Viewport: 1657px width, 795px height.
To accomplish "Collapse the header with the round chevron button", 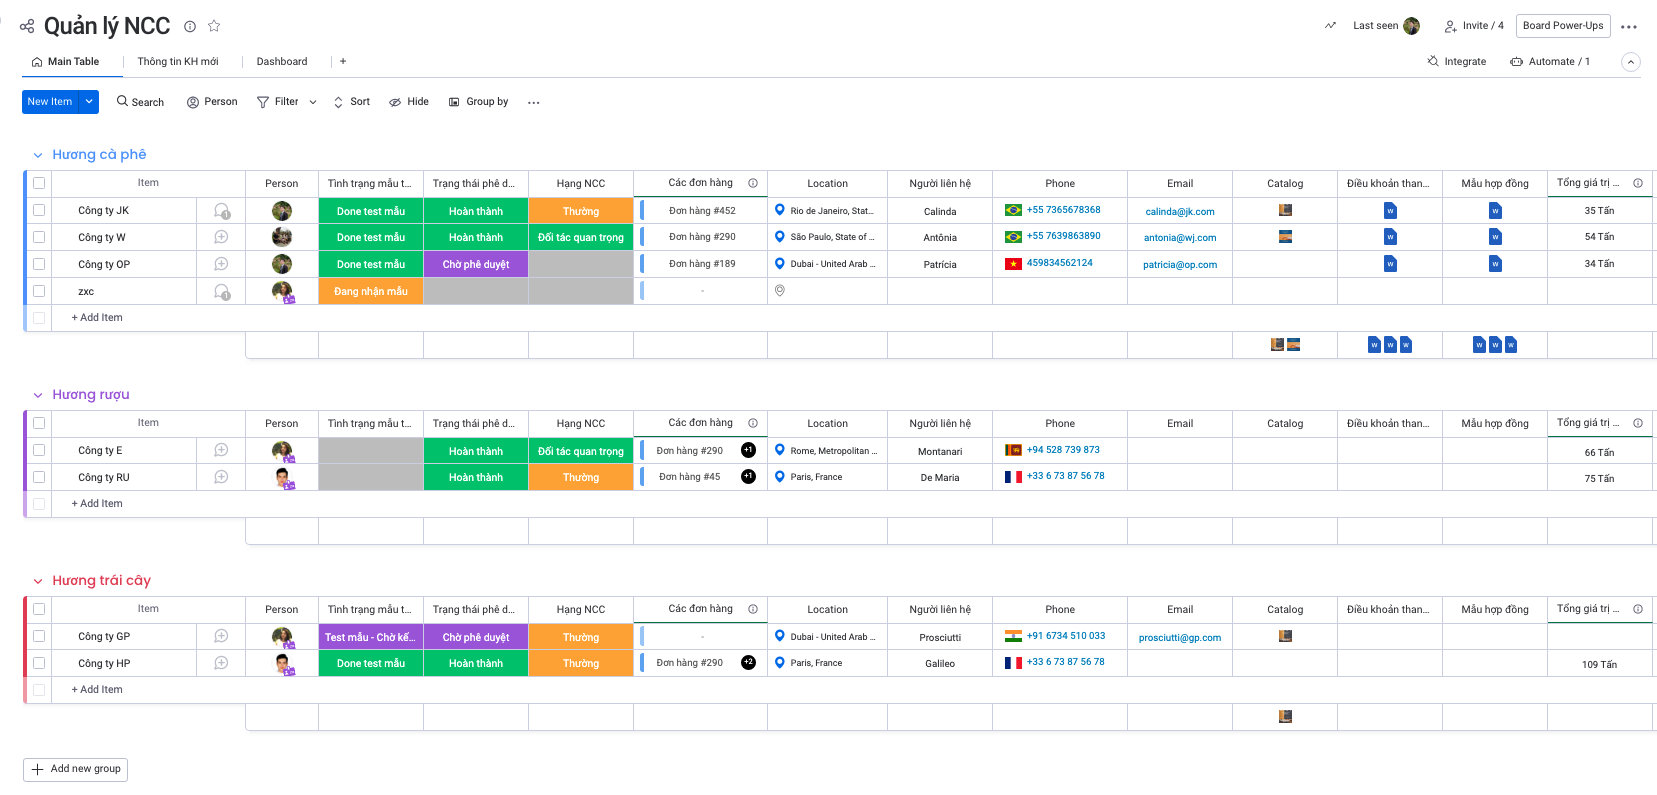I will [1630, 62].
